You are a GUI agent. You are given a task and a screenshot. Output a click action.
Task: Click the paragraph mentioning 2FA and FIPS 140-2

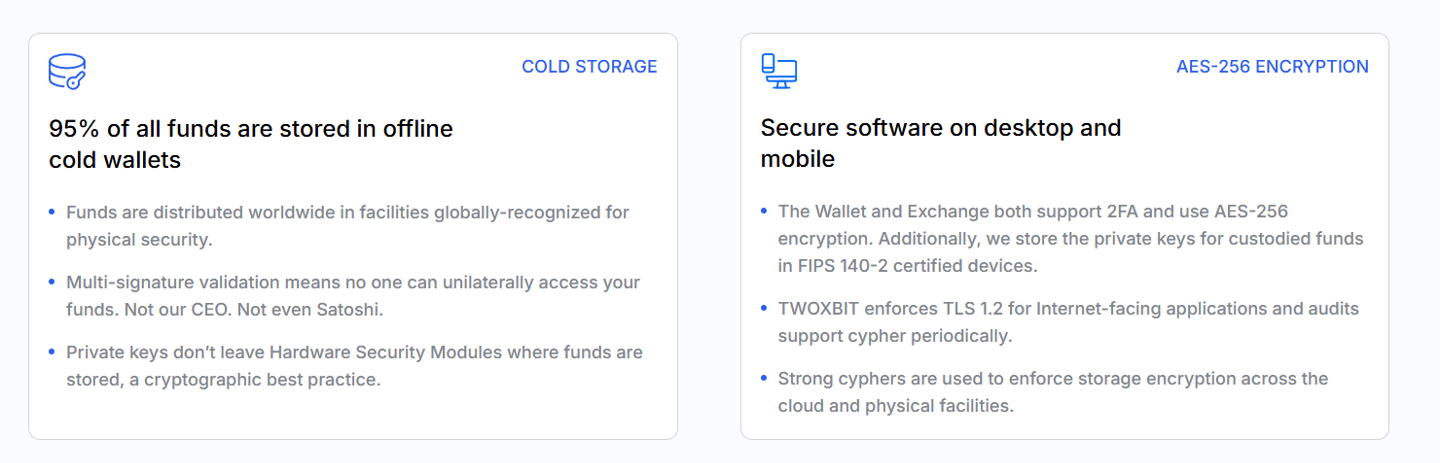point(1070,239)
